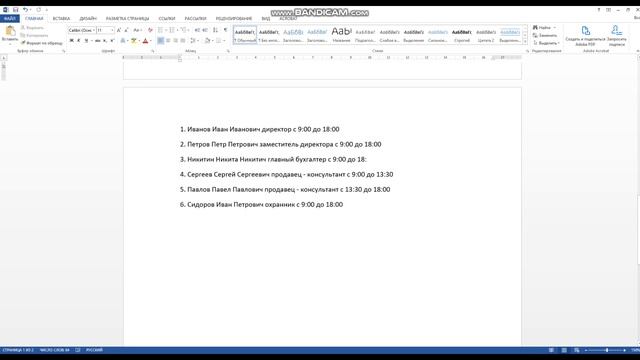Open the File (Файл) tab
The image size is (640, 360).
10,19
